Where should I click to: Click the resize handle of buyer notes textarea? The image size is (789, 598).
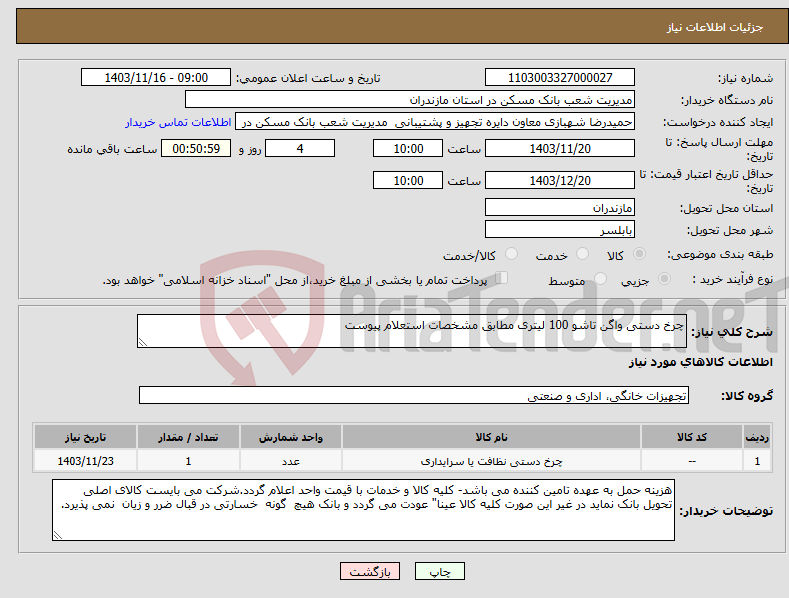coord(58,536)
